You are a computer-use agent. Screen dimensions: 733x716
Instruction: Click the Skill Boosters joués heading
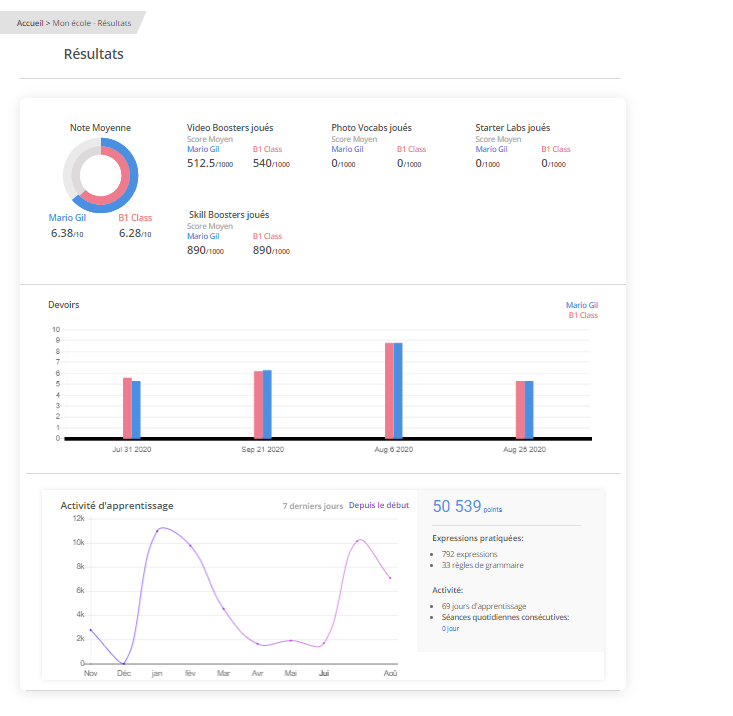229,215
